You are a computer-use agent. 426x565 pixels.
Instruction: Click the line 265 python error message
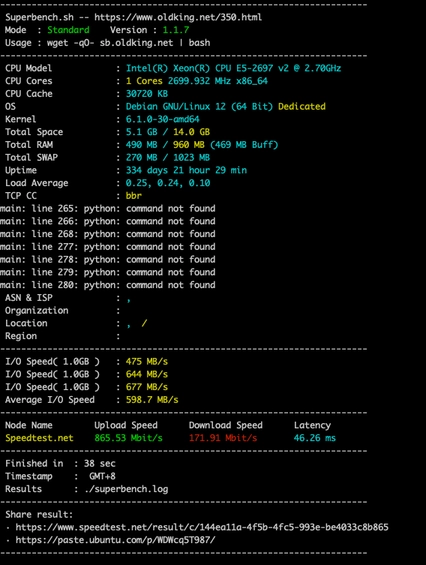tap(107, 208)
